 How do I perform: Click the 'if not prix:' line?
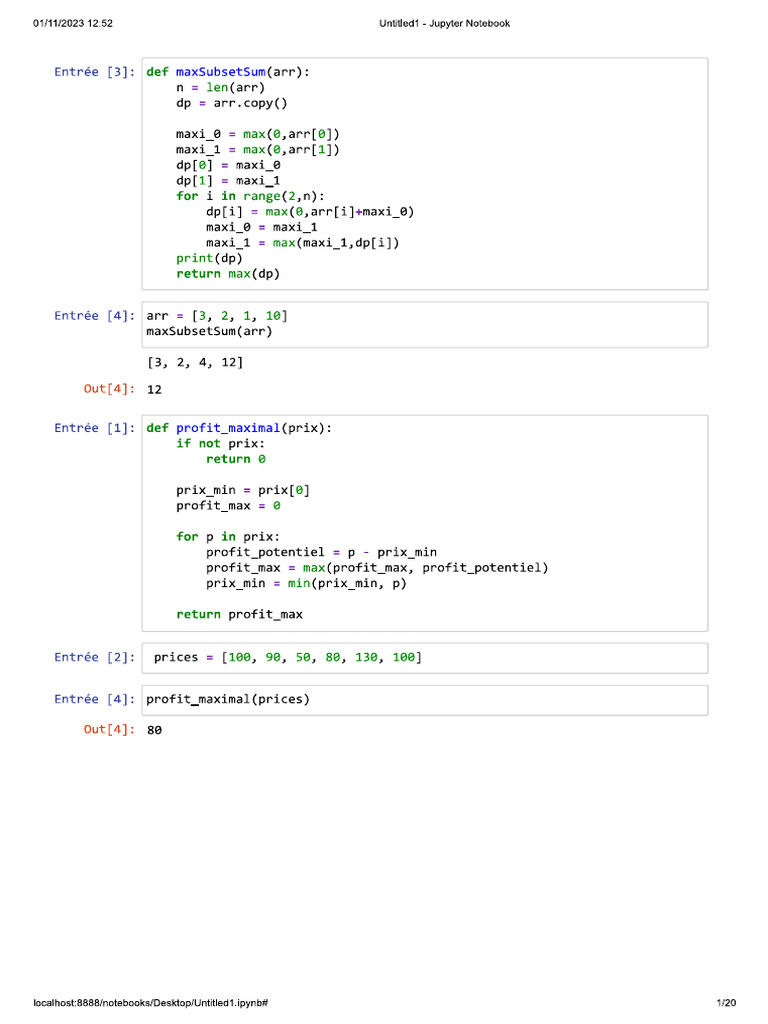[x=220, y=443]
